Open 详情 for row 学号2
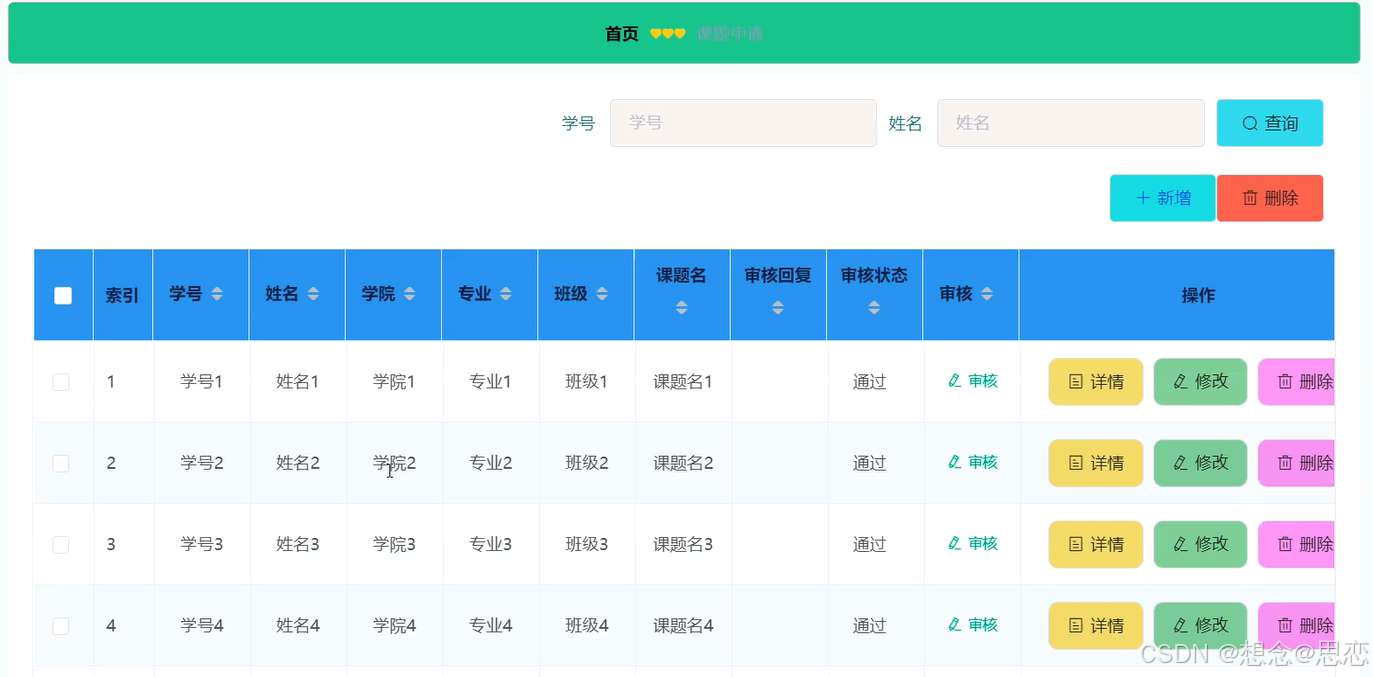1373x677 pixels. pyautogui.click(x=1095, y=463)
